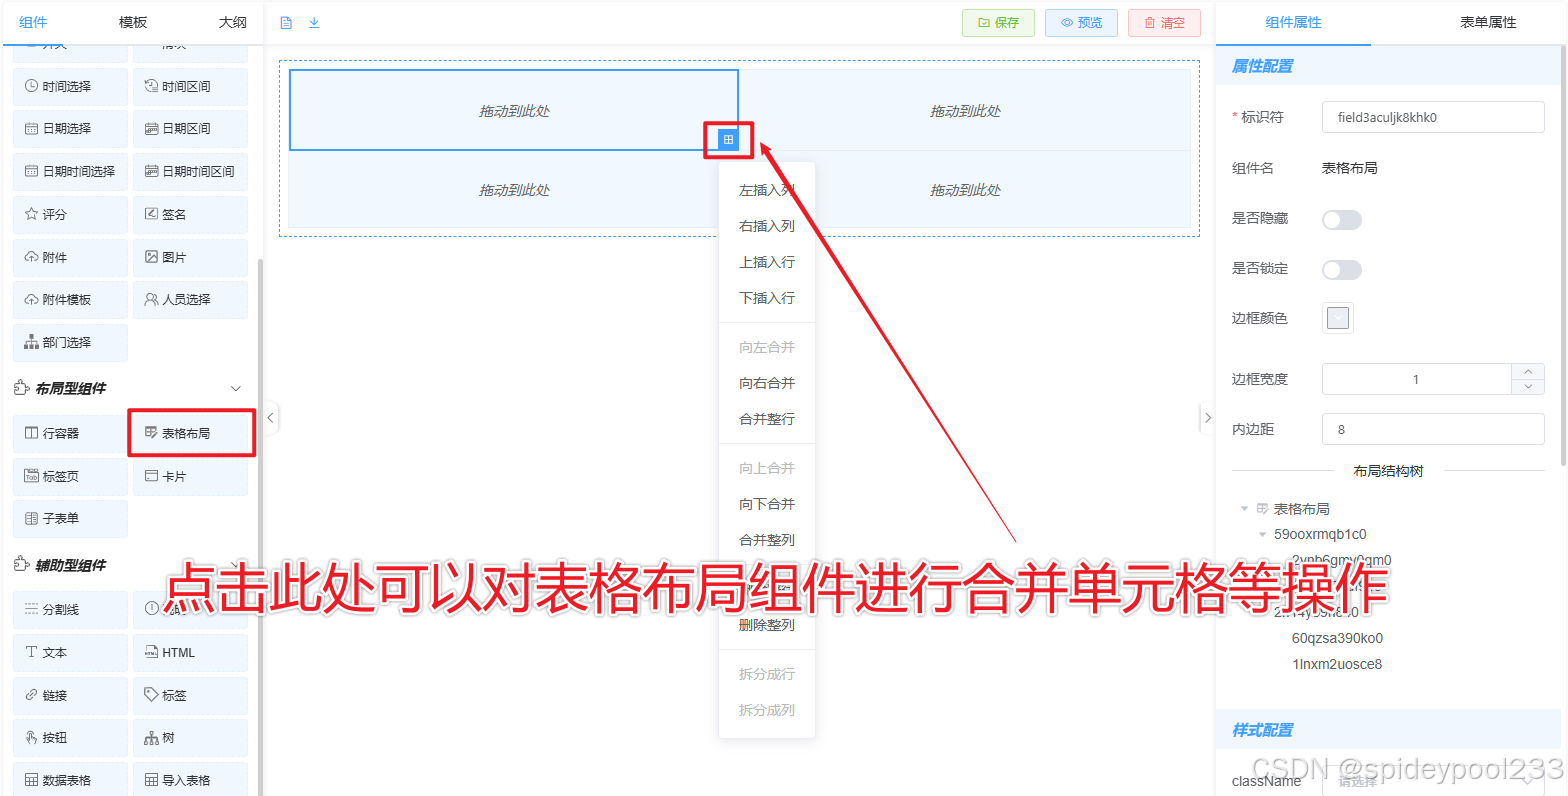1568x796 pixels.
Task: Decrease 边框宽度 with the down arrow
Action: tap(1528, 387)
